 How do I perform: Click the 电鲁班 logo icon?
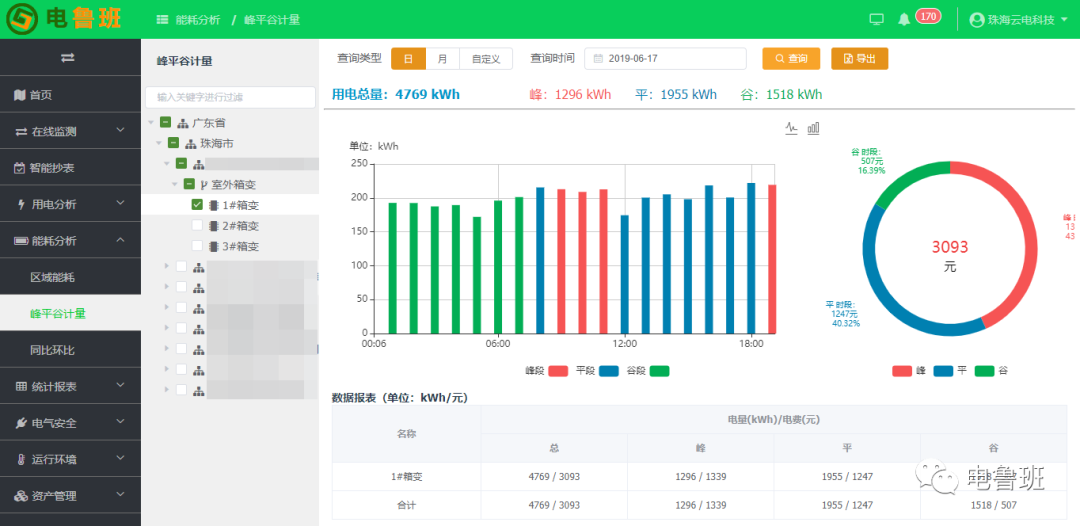tap(21, 19)
